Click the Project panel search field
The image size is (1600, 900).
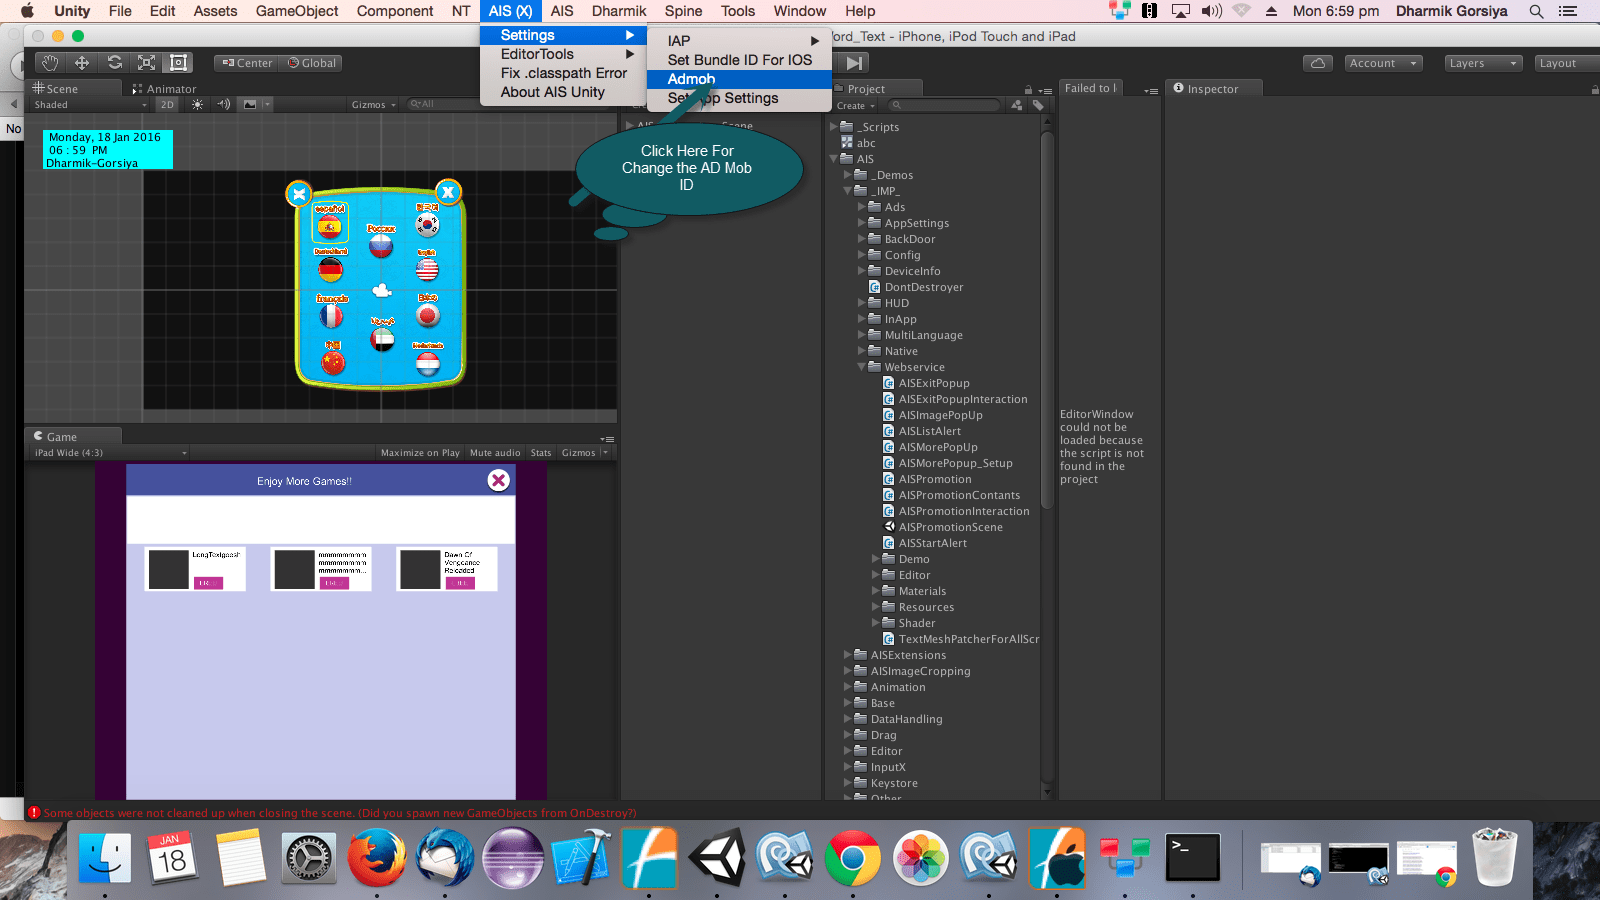(945, 105)
